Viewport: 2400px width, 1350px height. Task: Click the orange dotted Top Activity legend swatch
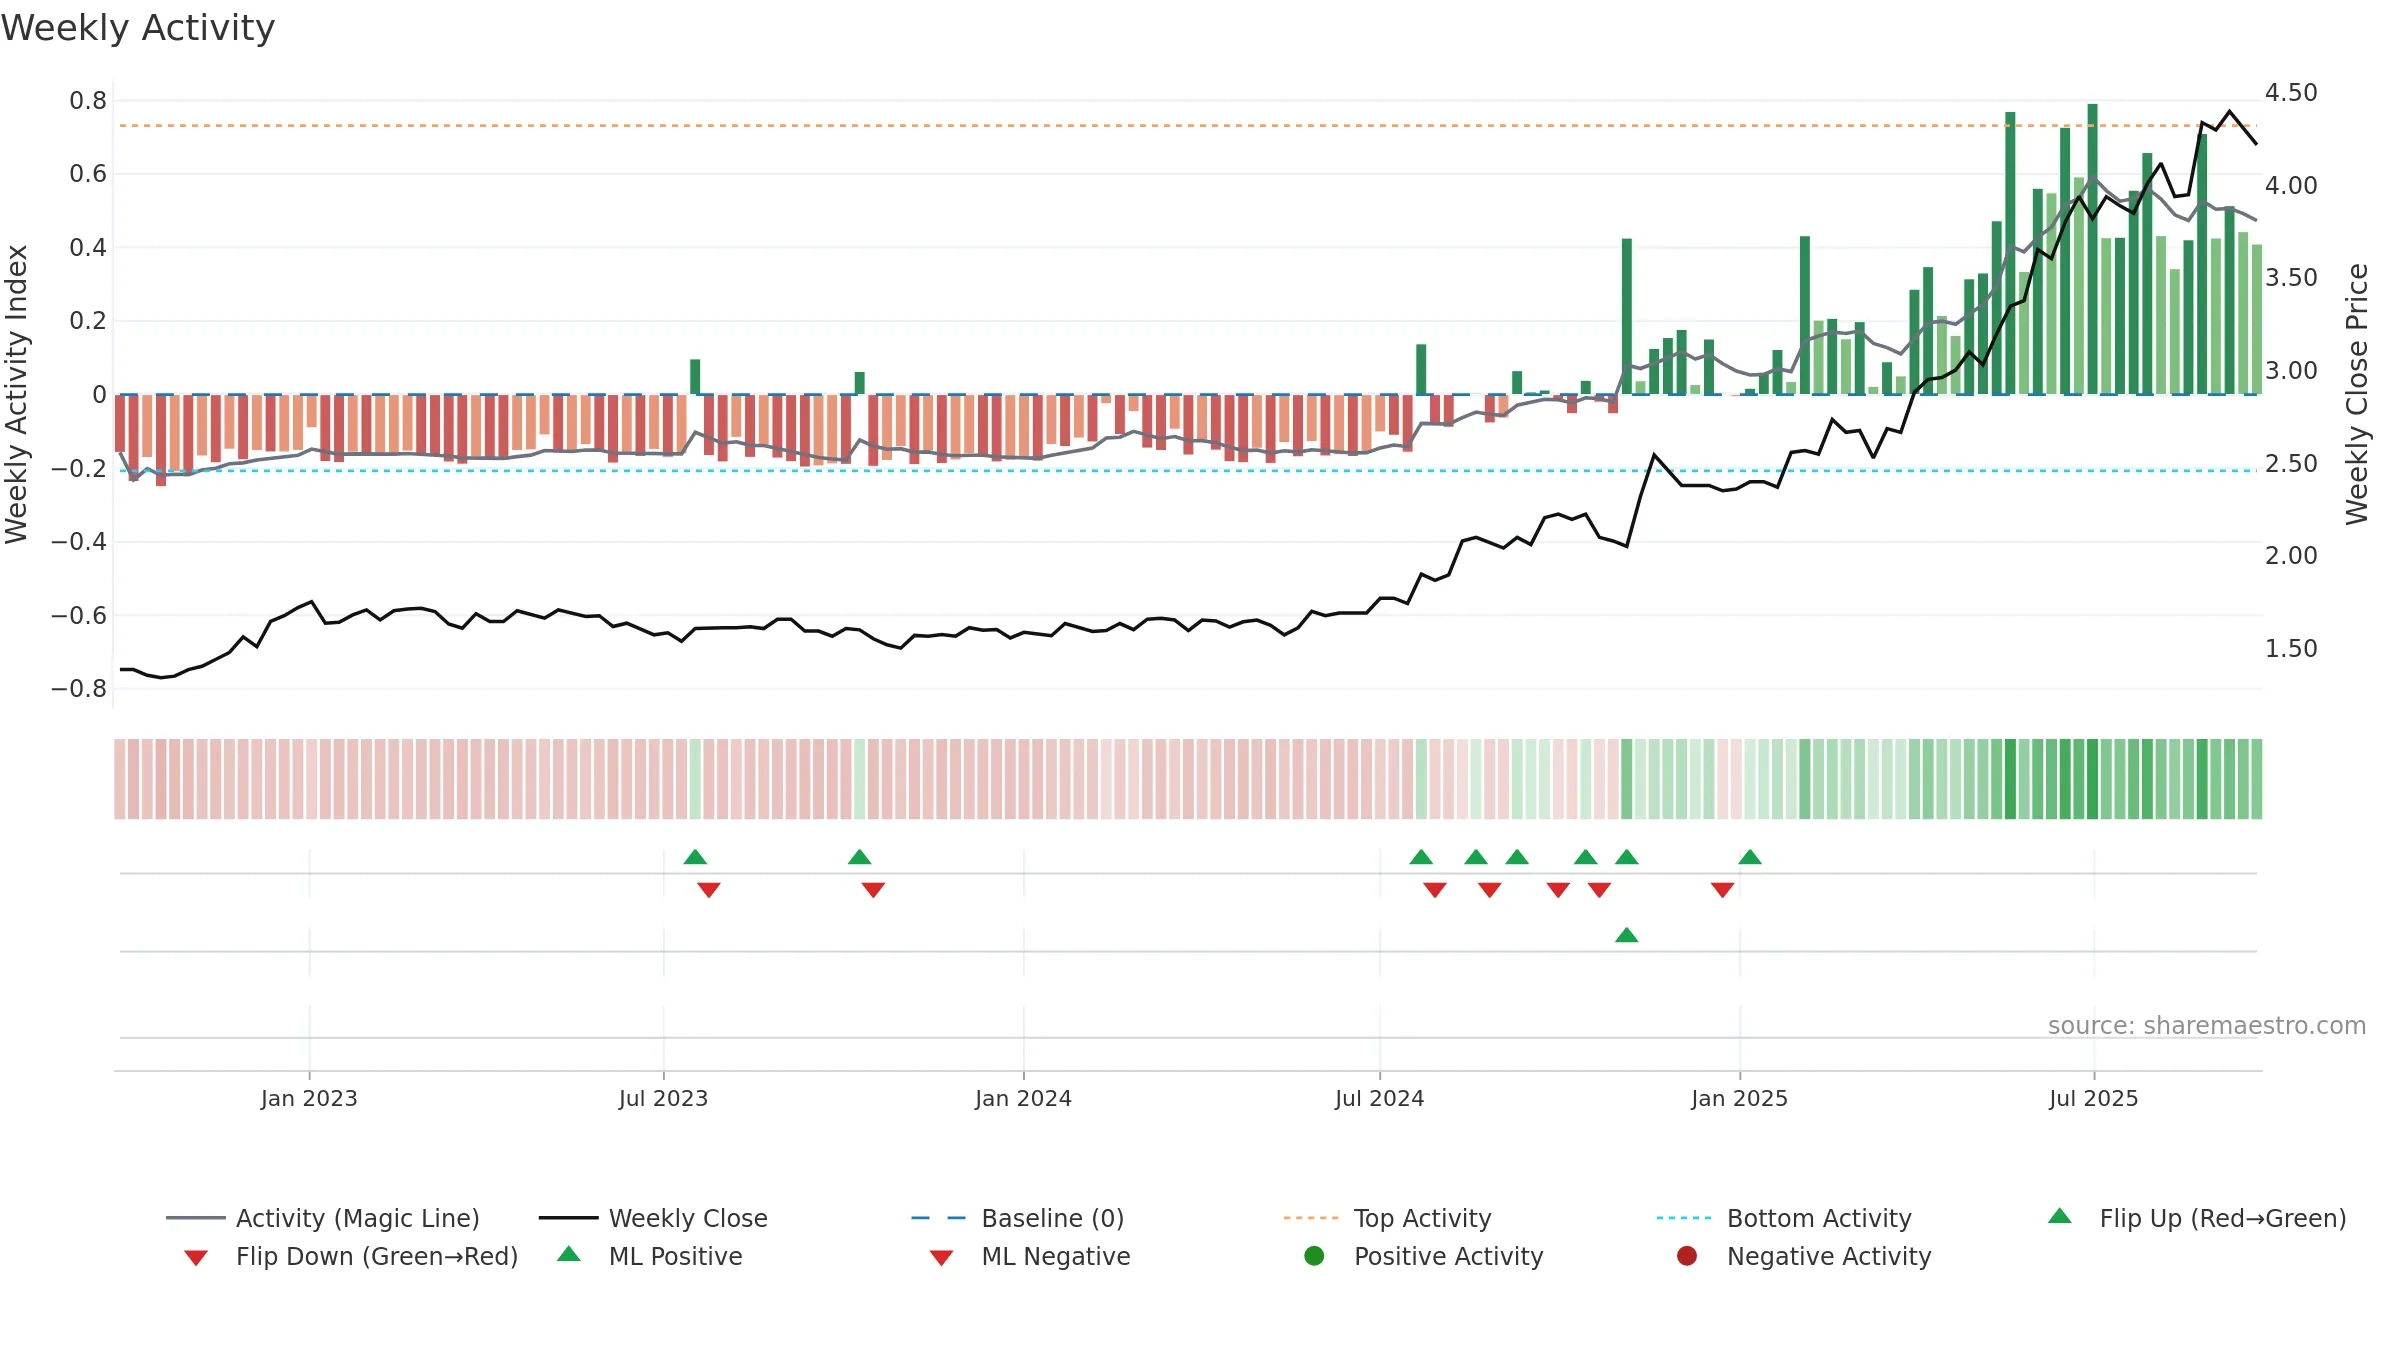1311,1218
